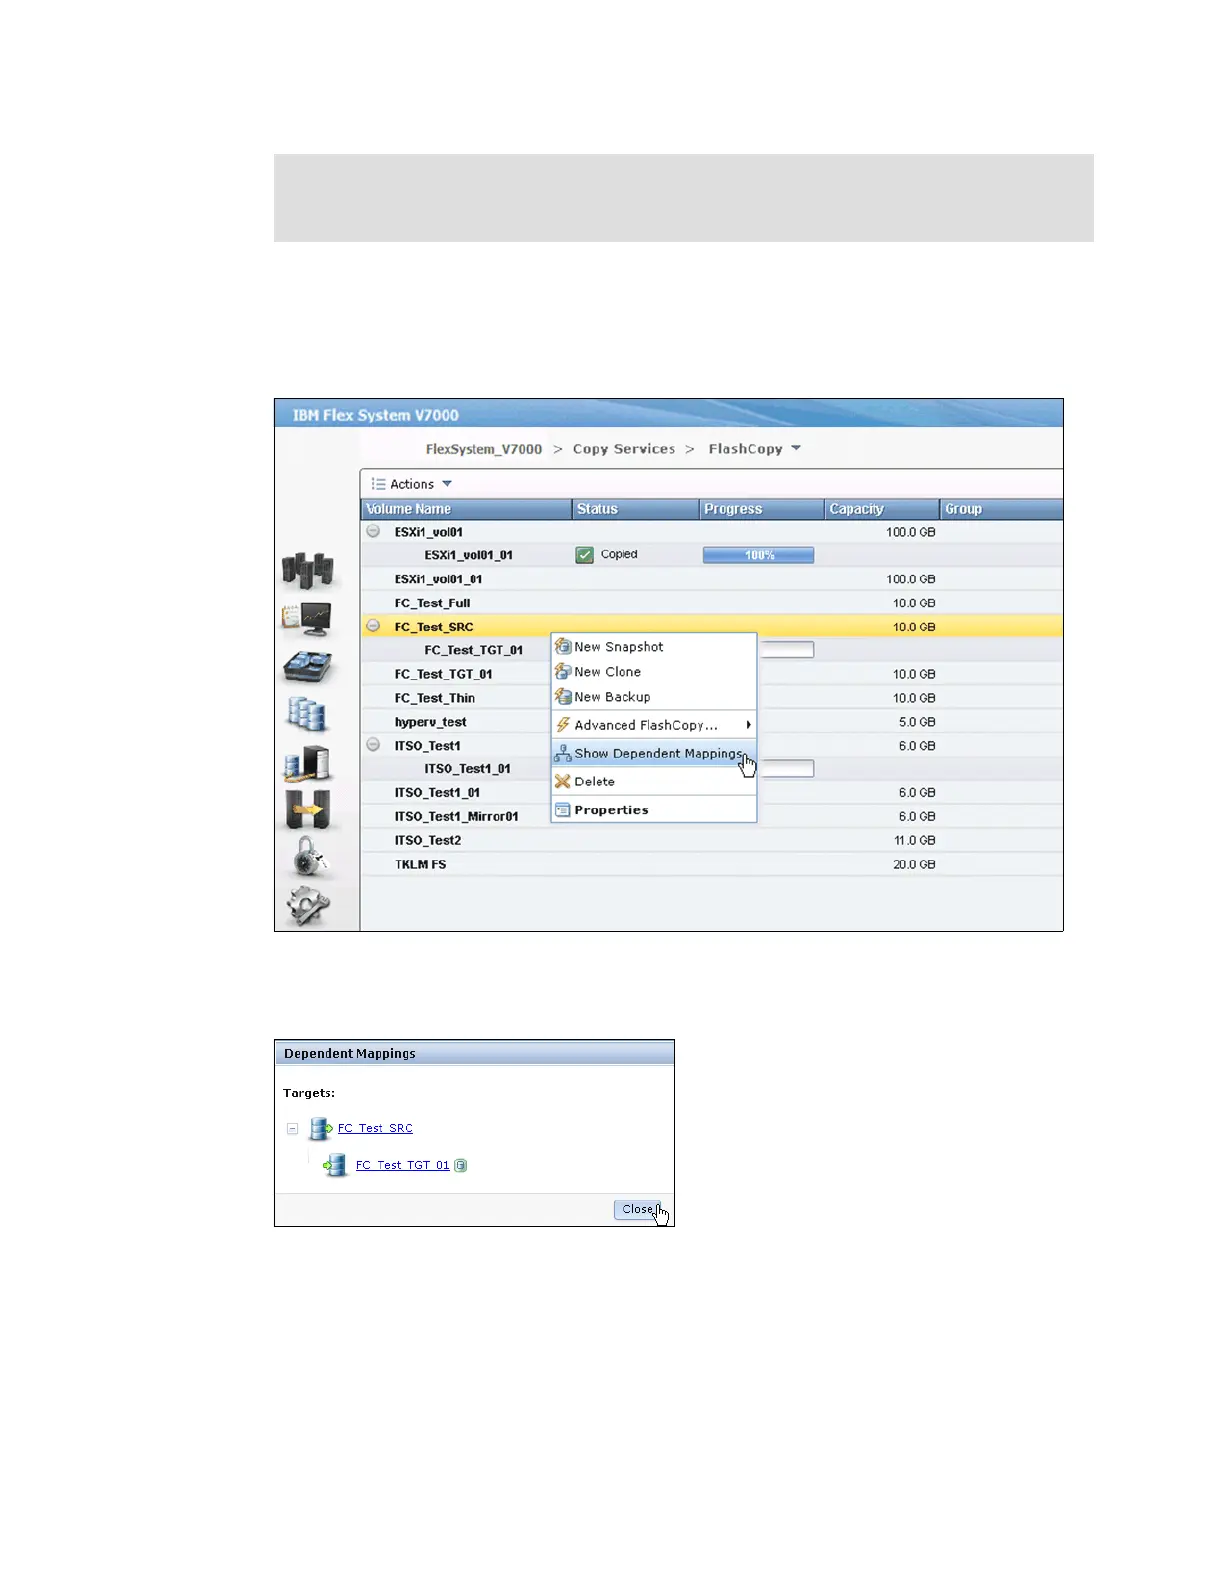Viewport: 1224px width, 1584px height.
Task: Select the child row ESXi1_vol01_01 with Copied status
Action: (x=711, y=555)
